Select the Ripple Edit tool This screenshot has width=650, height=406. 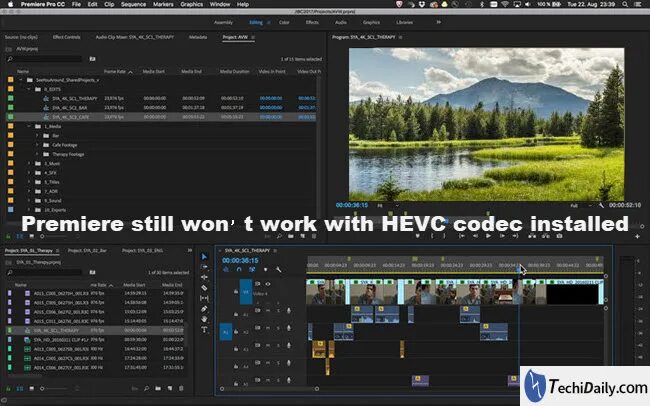pos(204,277)
